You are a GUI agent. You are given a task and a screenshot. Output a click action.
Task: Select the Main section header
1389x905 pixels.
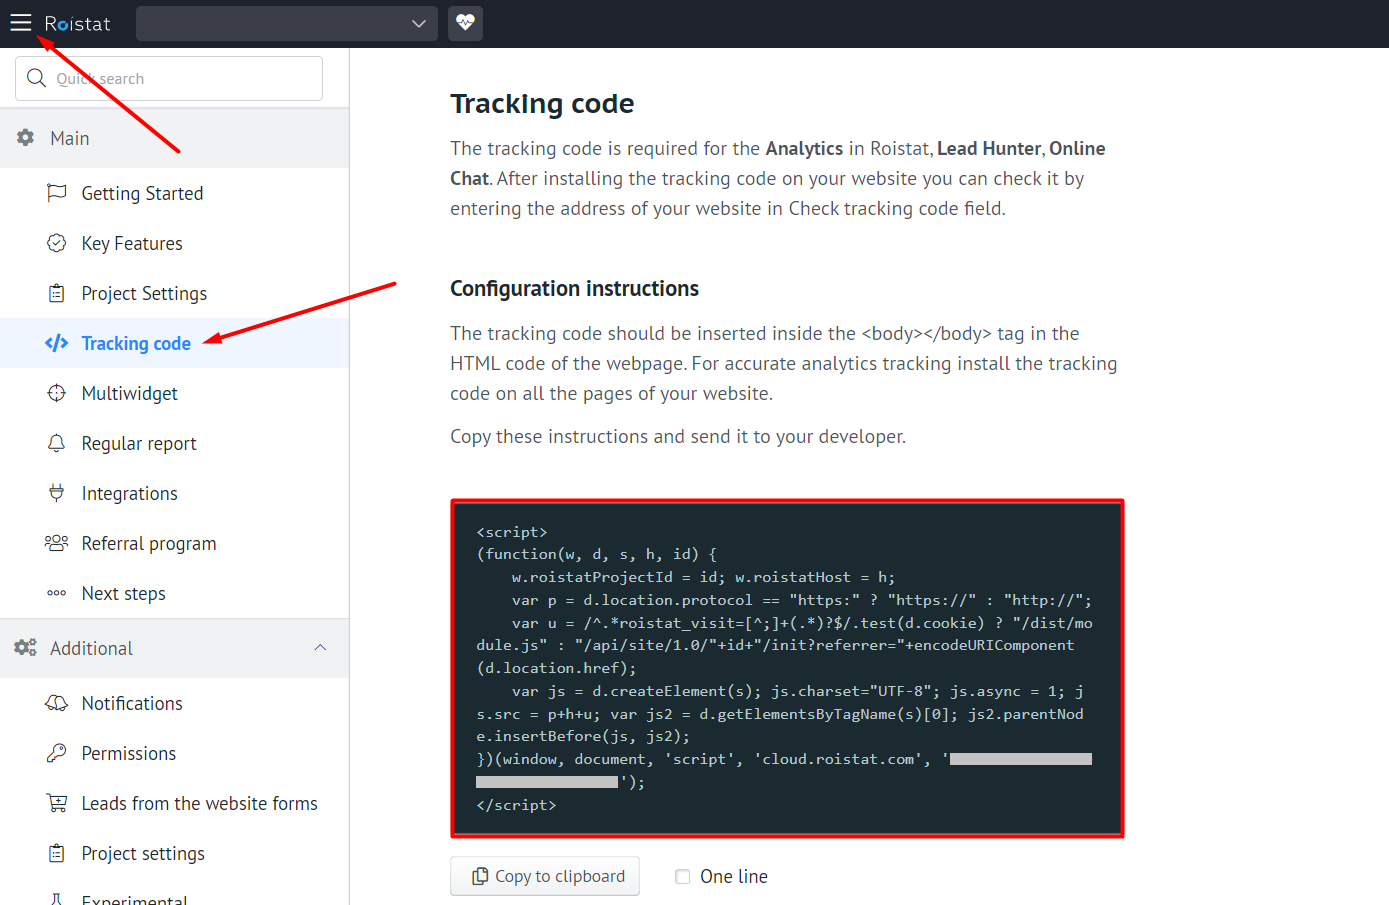[x=174, y=138]
